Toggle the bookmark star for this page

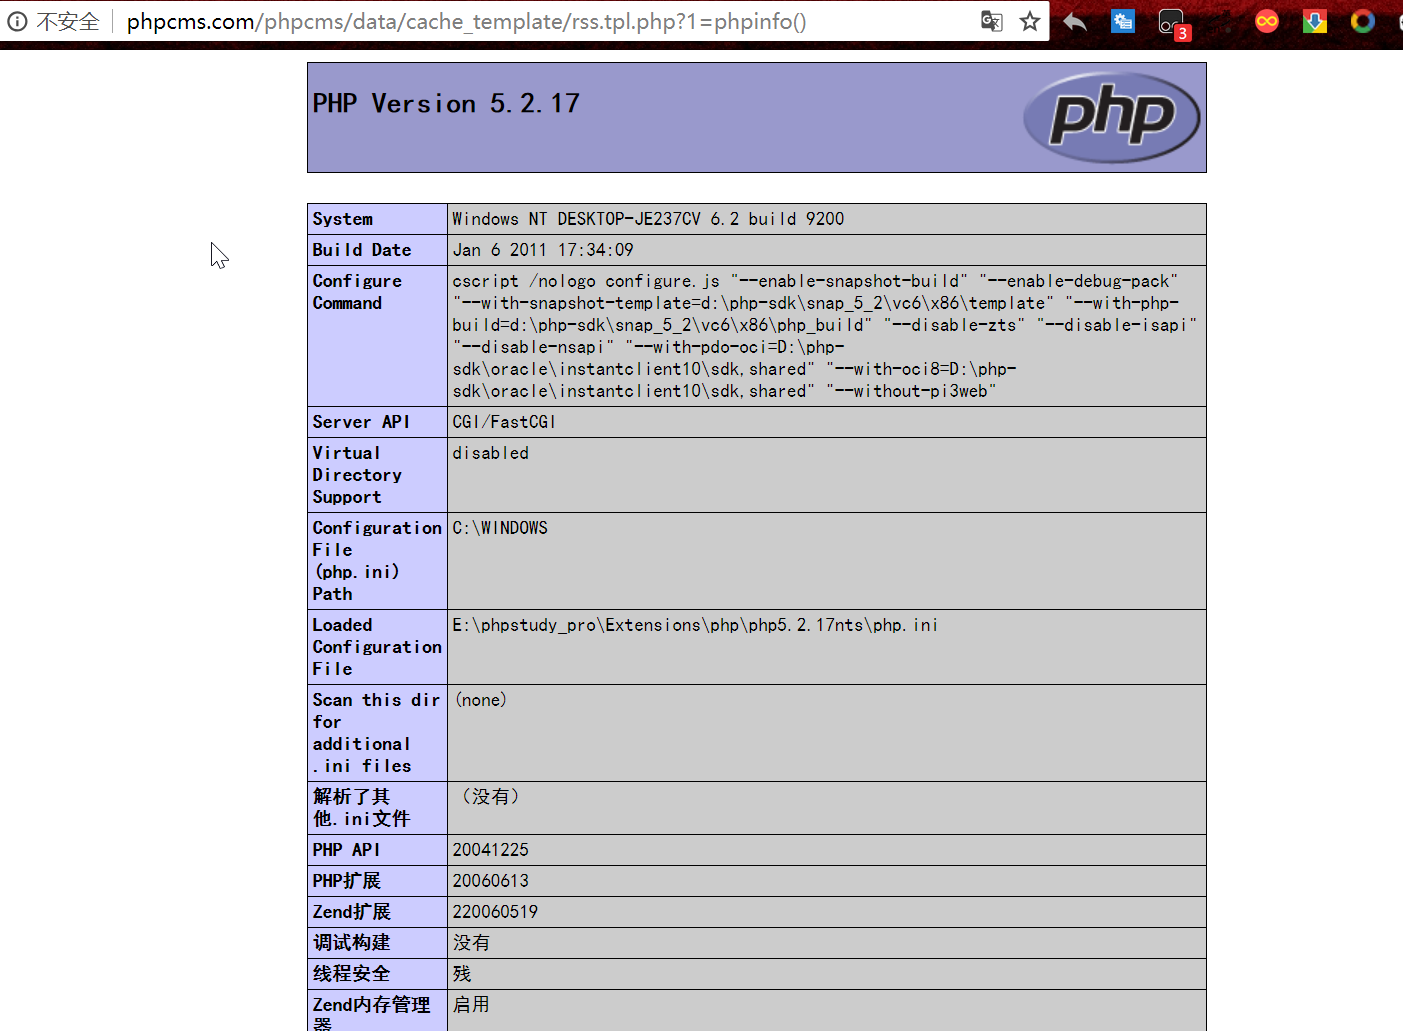point(1030,20)
